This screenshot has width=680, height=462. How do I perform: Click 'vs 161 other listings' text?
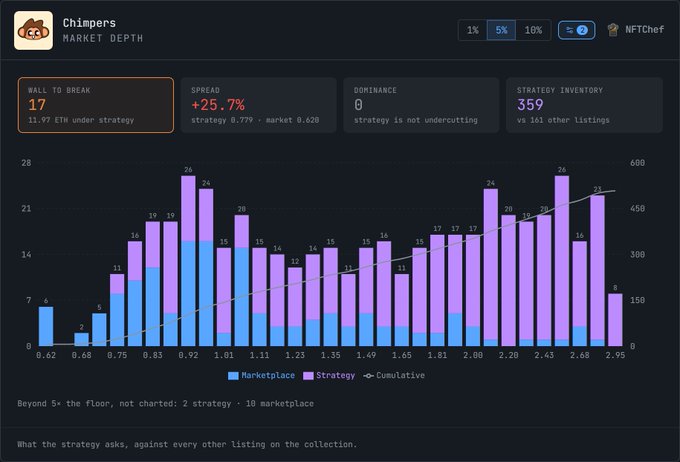pyautogui.click(x=563, y=120)
